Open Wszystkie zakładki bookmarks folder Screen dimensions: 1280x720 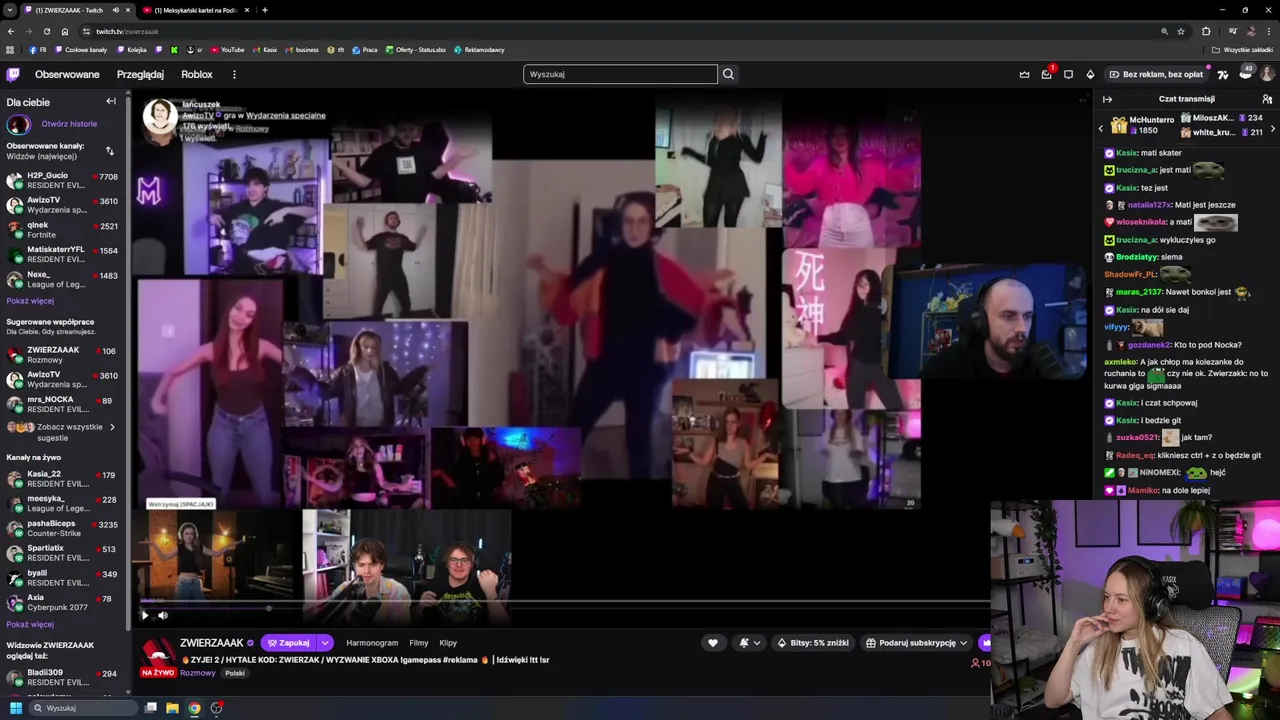(x=1243, y=50)
